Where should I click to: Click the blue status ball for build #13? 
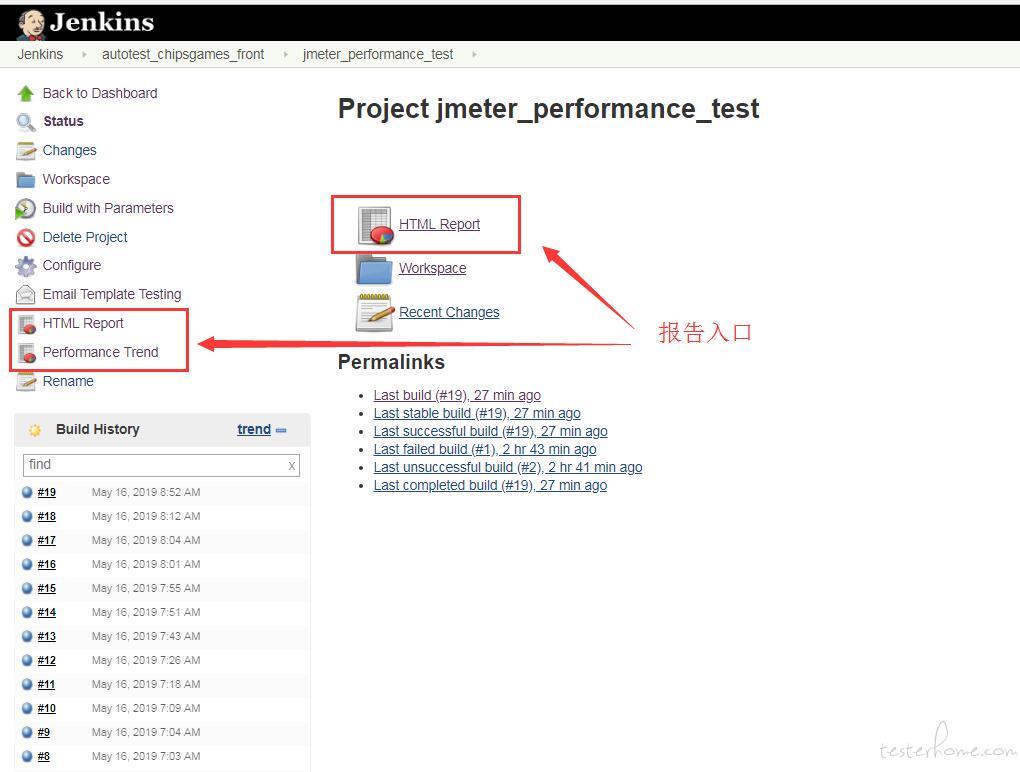27,637
